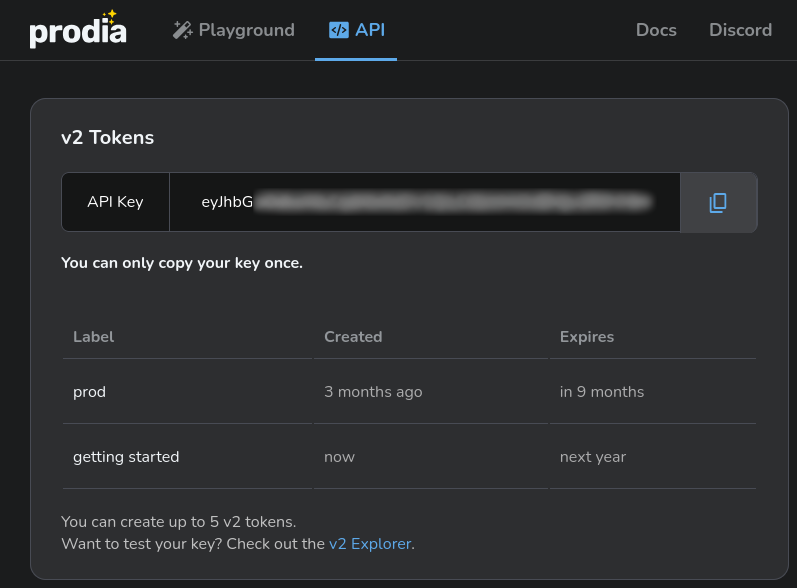Select the Expires column header
Screen dimensions: 797x588
coord(587,336)
